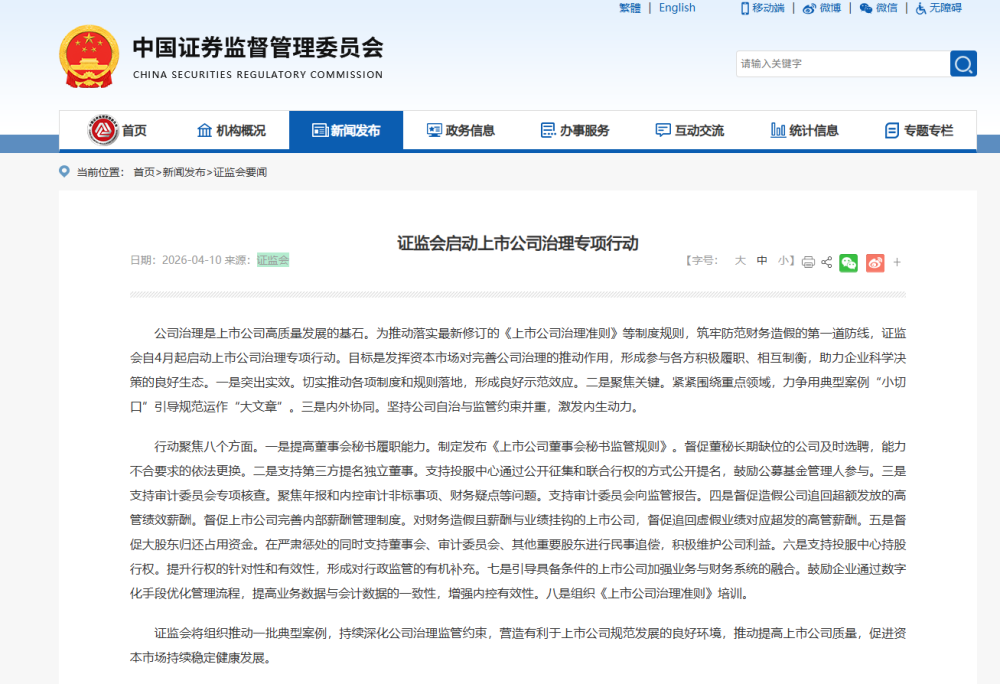Set font size to 大 (large)
The width and height of the screenshot is (1000, 684).
click(x=740, y=261)
